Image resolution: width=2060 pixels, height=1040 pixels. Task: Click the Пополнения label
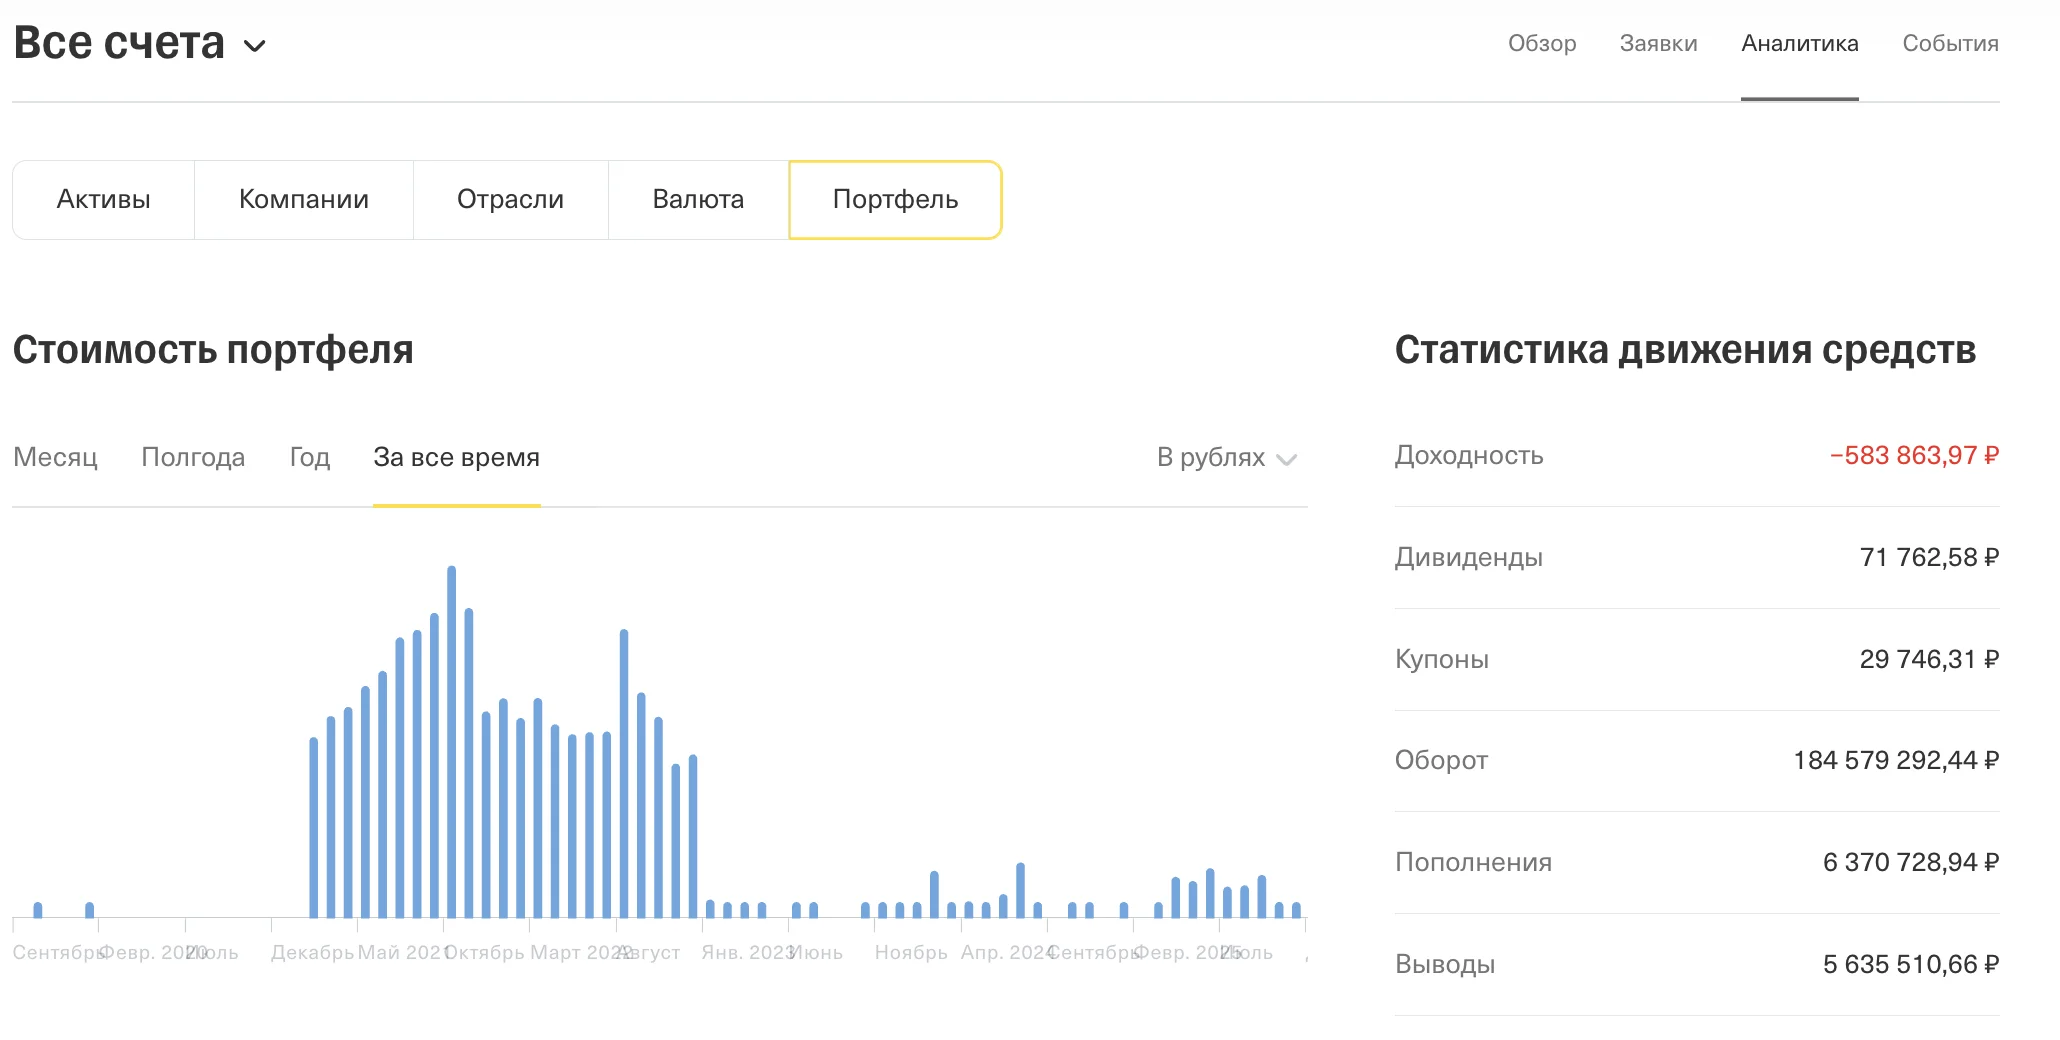click(1473, 862)
